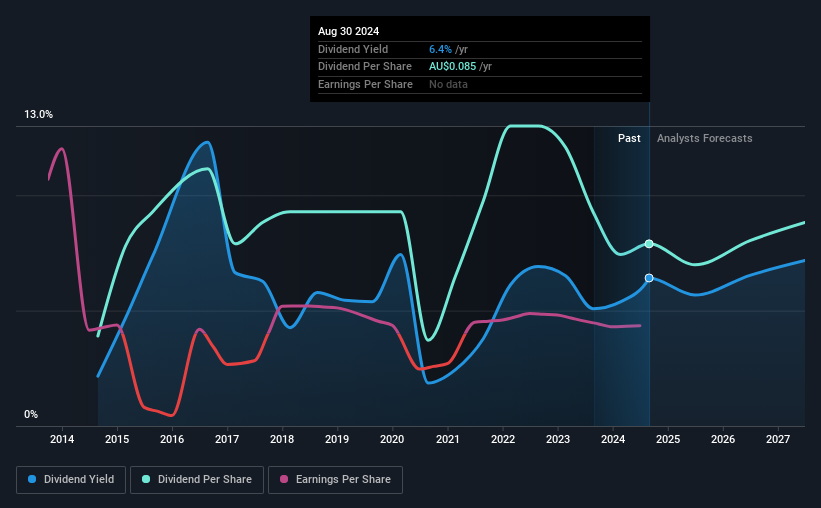Viewport: 821px width, 508px height.
Task: Click the 2021 x-axis label
Action: (448, 439)
